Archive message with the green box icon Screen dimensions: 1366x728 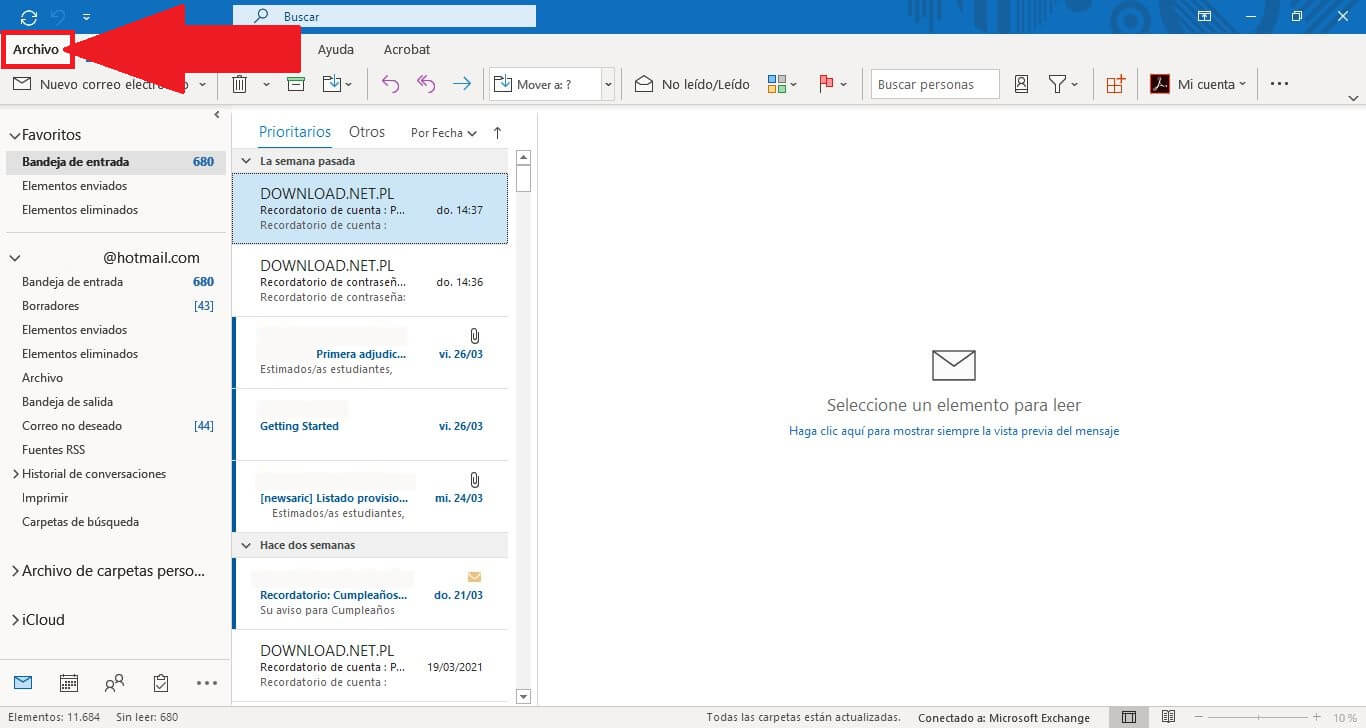tap(296, 84)
